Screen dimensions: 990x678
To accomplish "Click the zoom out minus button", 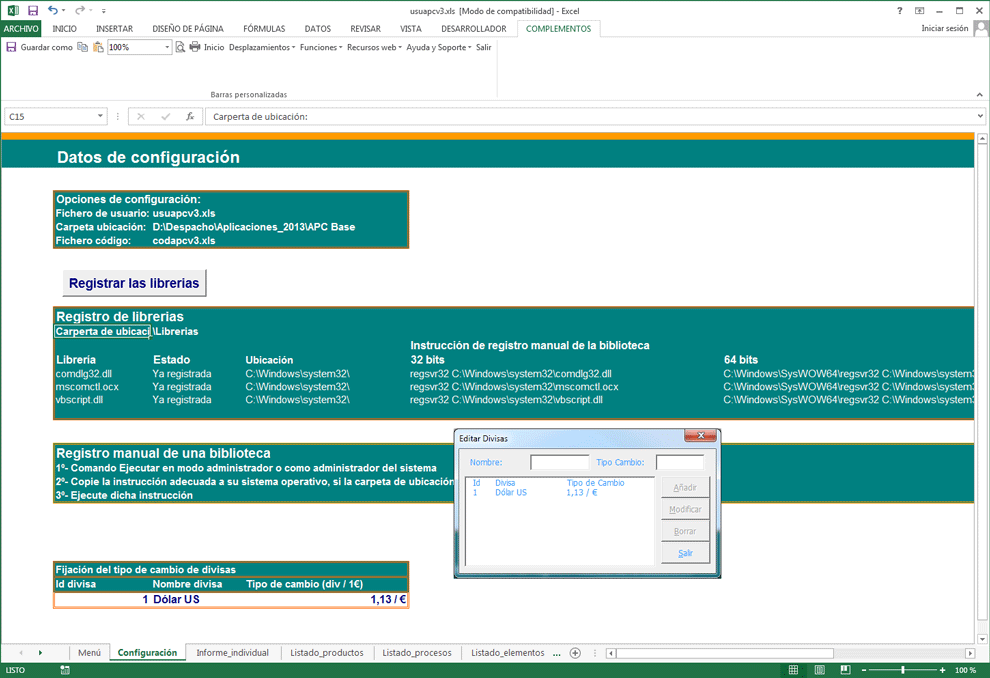I will [x=864, y=670].
